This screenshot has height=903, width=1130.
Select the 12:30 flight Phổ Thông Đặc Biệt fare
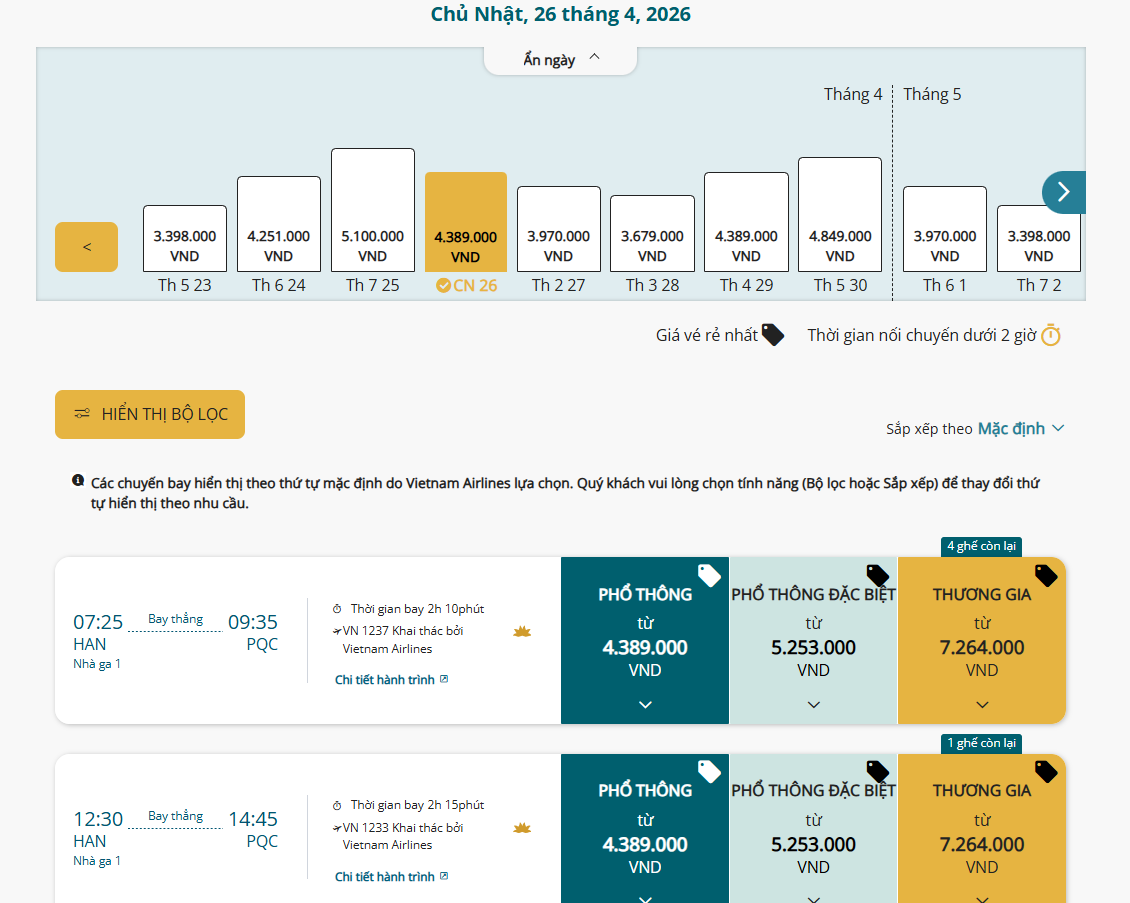813,830
